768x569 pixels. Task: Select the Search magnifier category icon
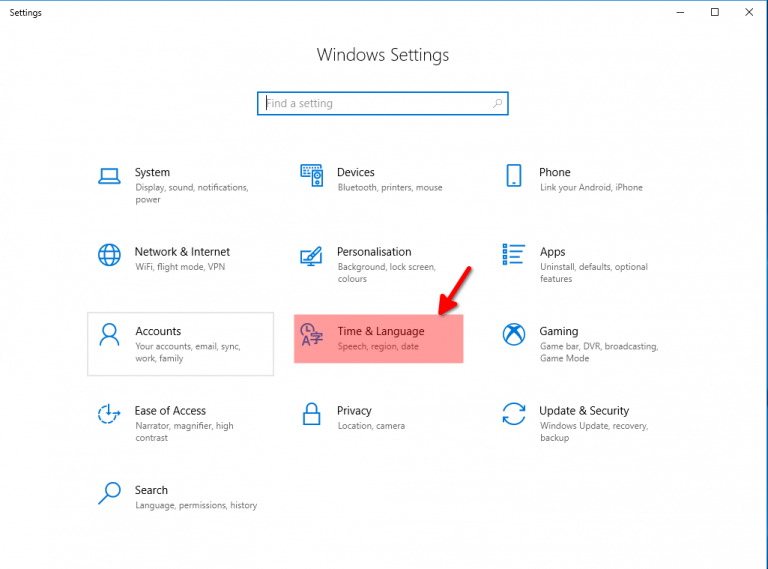coord(109,493)
